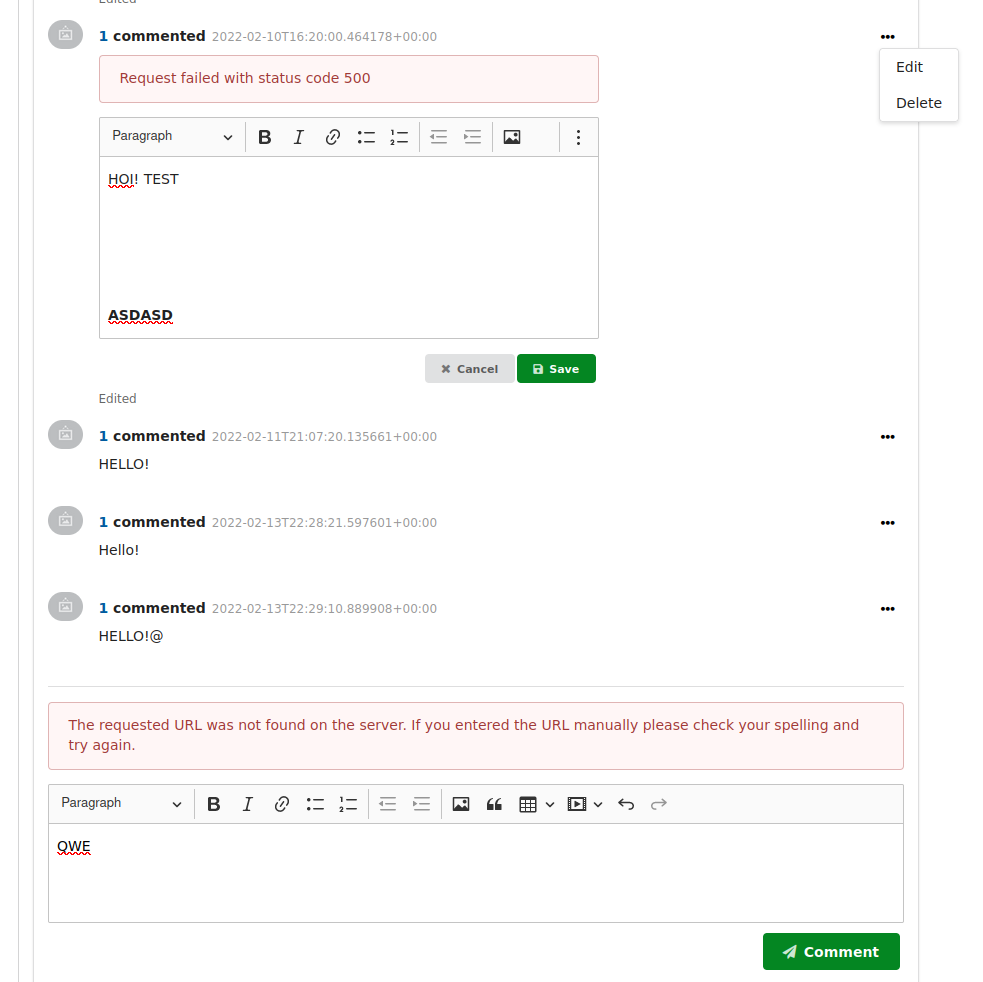This screenshot has height=982, width=983.
Task: Insert a block quote in the comment box
Action: 494,803
